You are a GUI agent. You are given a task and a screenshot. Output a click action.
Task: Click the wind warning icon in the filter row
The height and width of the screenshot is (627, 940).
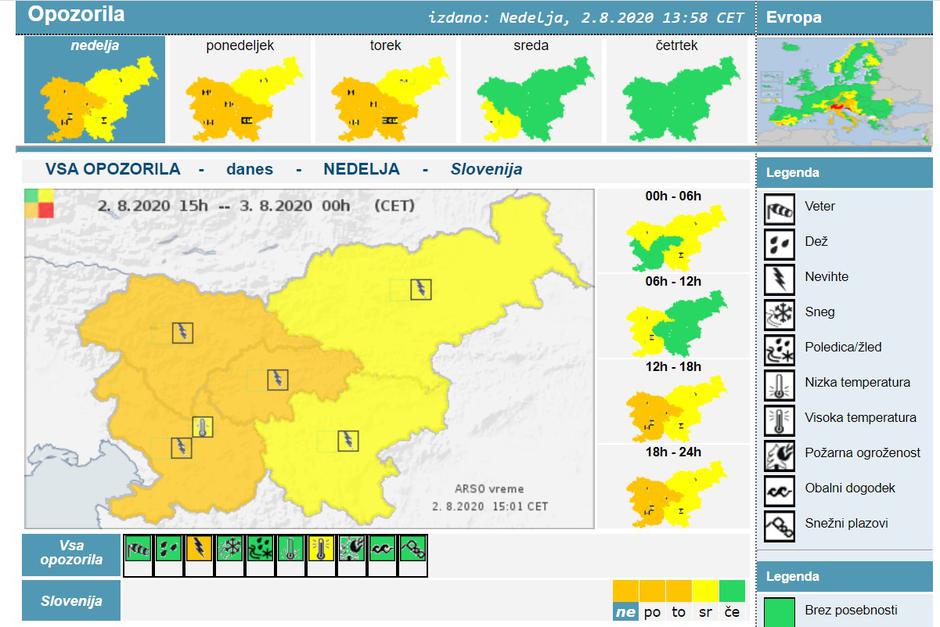point(138,549)
